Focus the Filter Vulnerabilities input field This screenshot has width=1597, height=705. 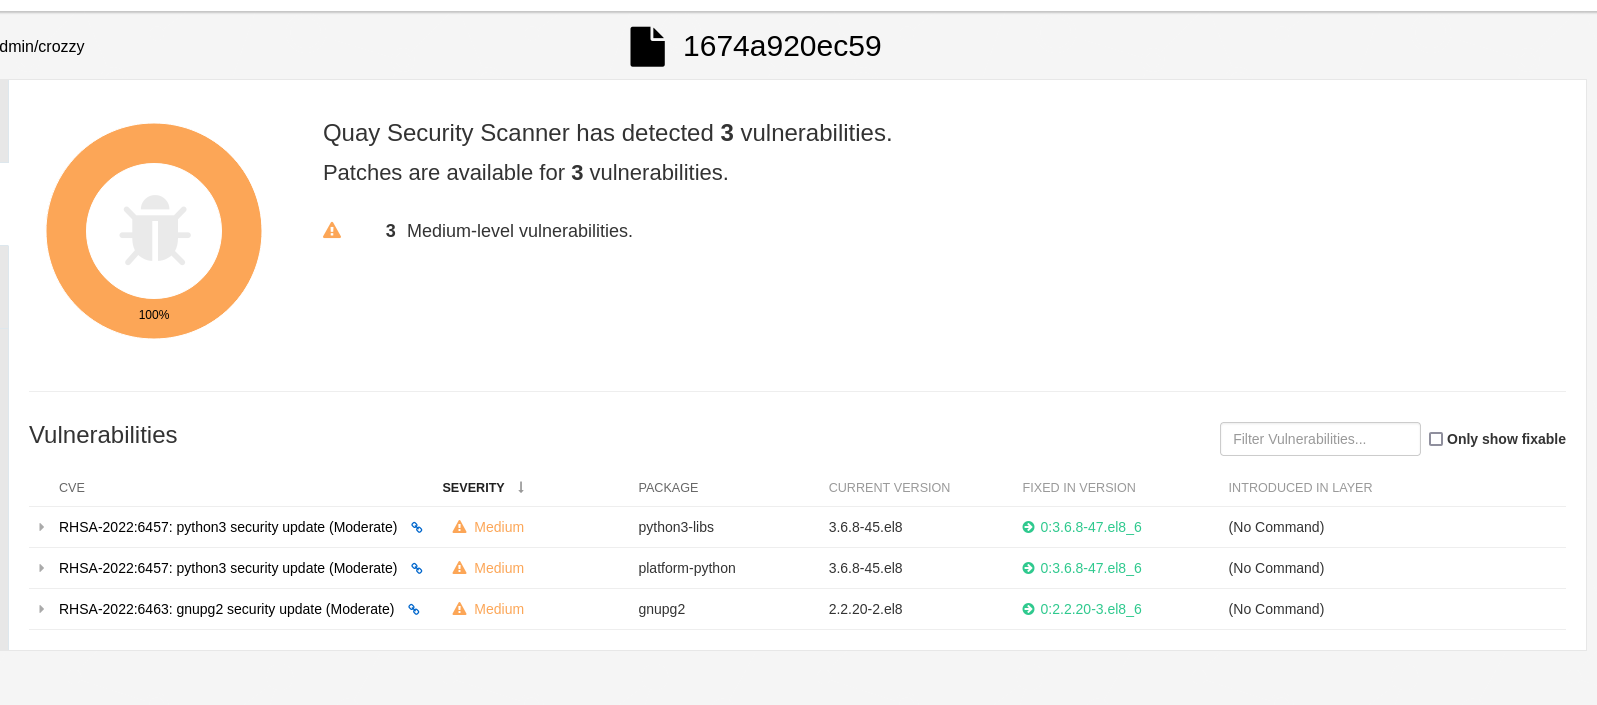[x=1319, y=439]
